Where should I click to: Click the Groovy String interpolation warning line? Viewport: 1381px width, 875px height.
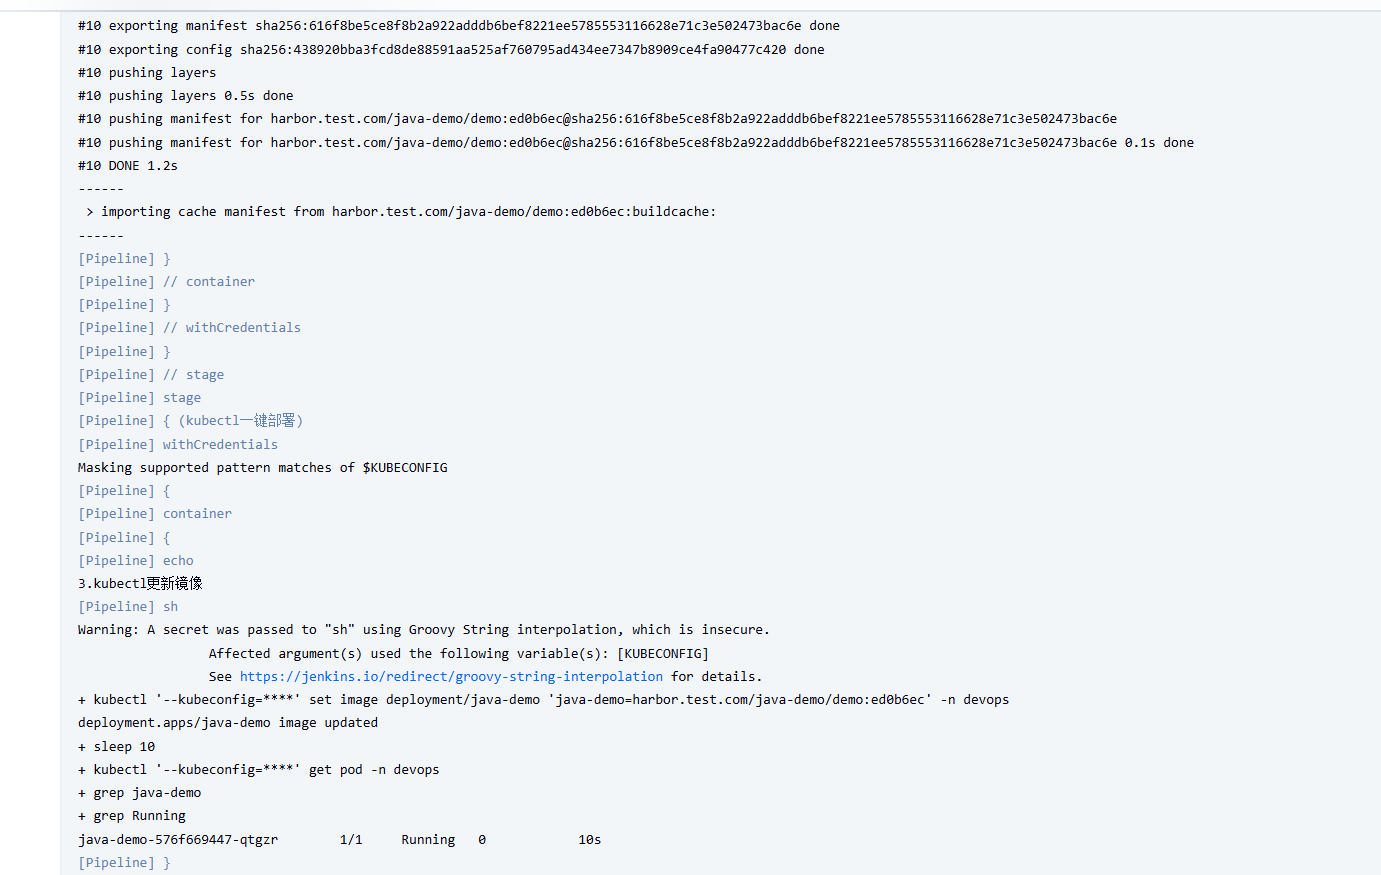(x=423, y=630)
